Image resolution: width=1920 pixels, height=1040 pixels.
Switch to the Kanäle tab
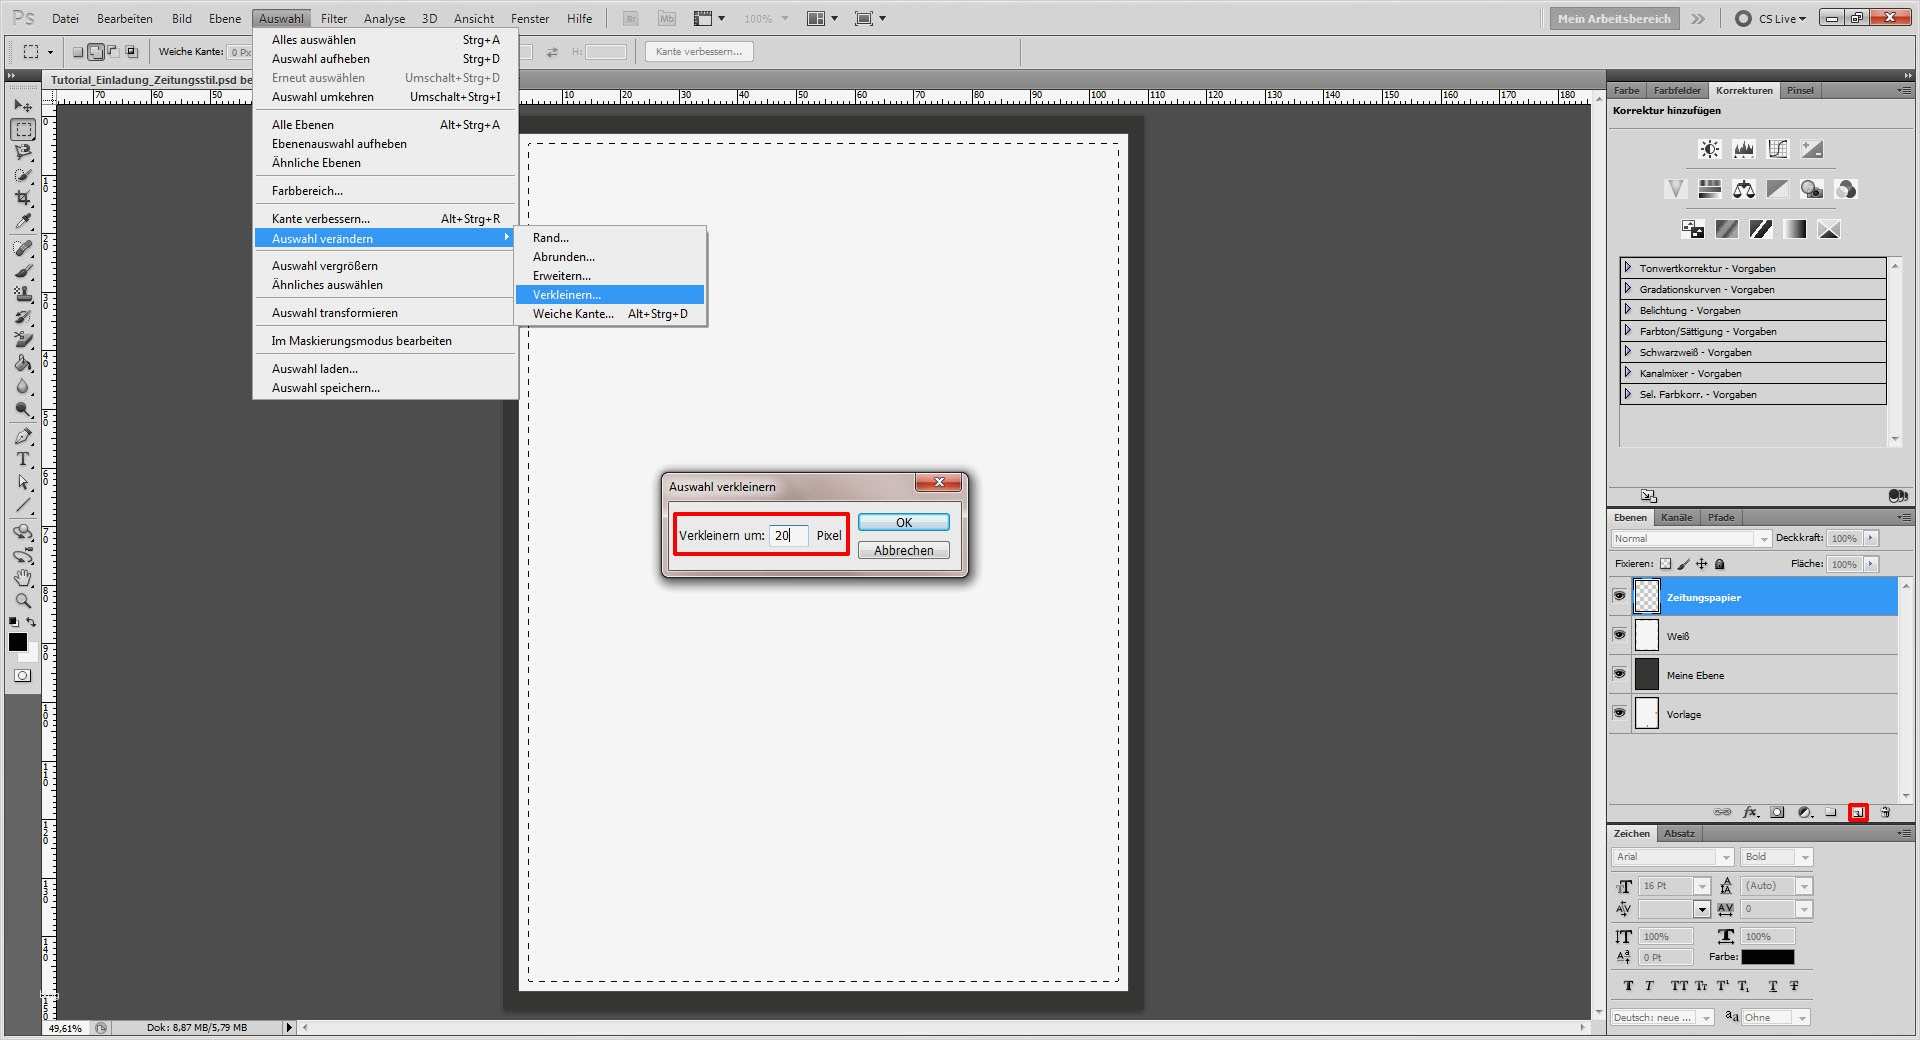pos(1677,518)
